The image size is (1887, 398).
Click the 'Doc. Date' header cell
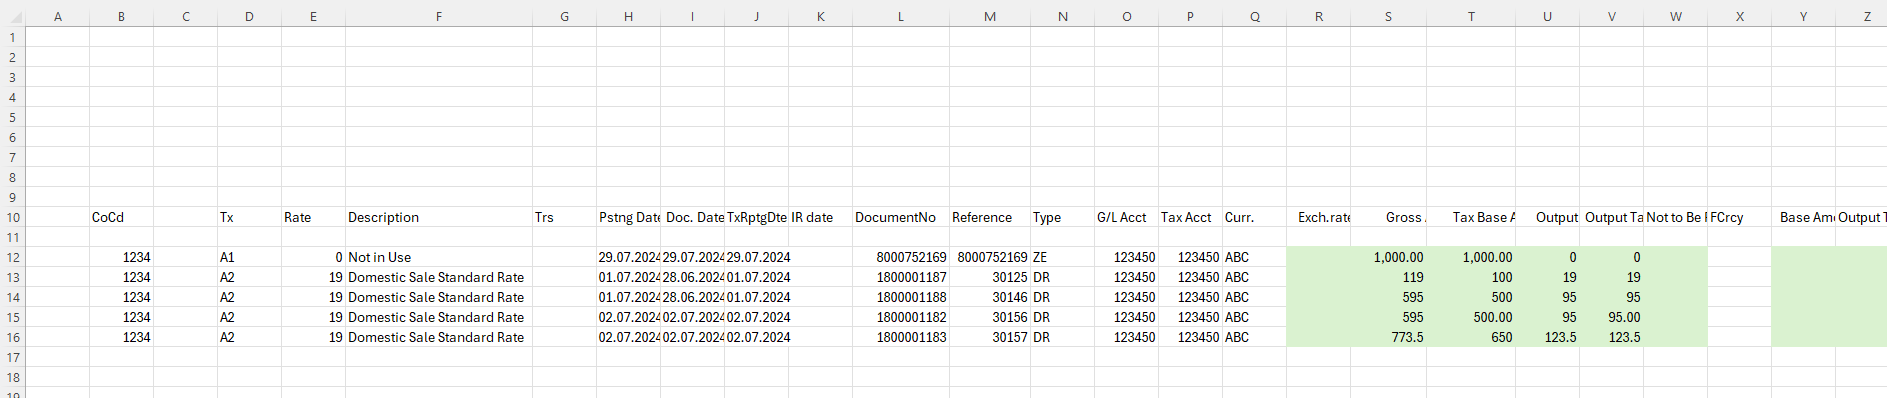click(x=693, y=217)
